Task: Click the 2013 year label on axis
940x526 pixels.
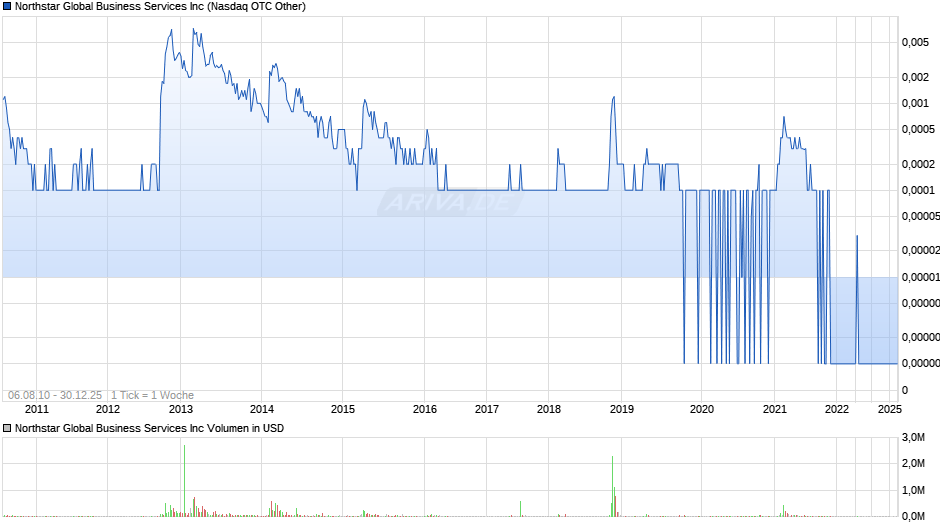Action: click(x=180, y=409)
